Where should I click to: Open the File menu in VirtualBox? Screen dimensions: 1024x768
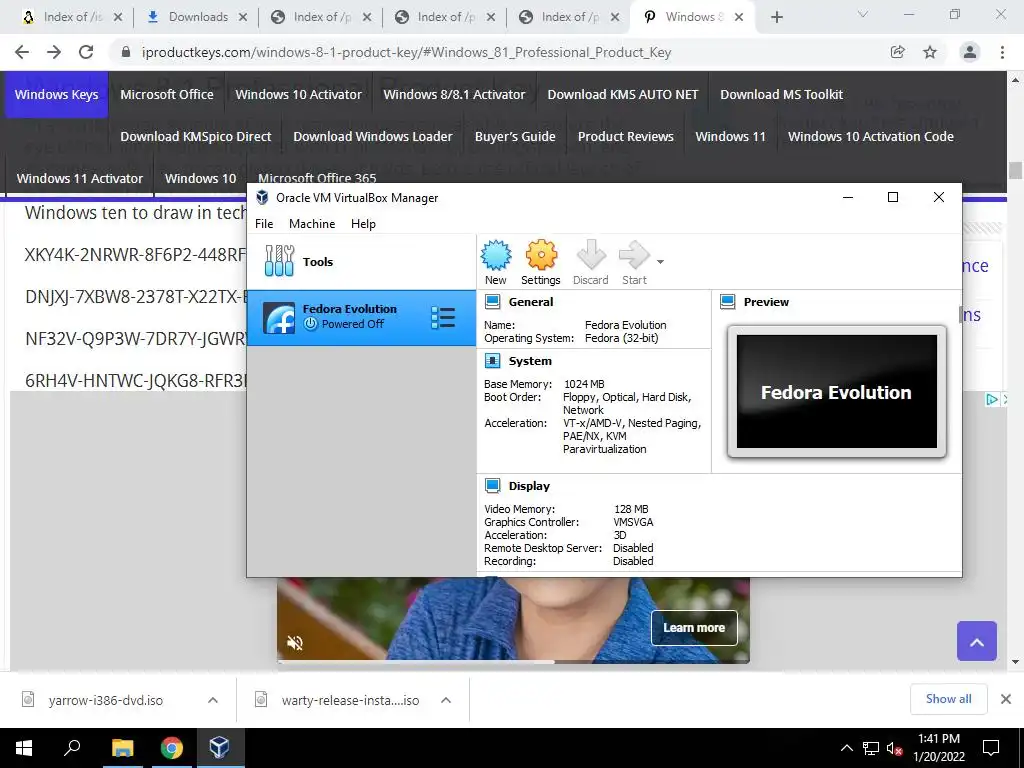(x=264, y=223)
